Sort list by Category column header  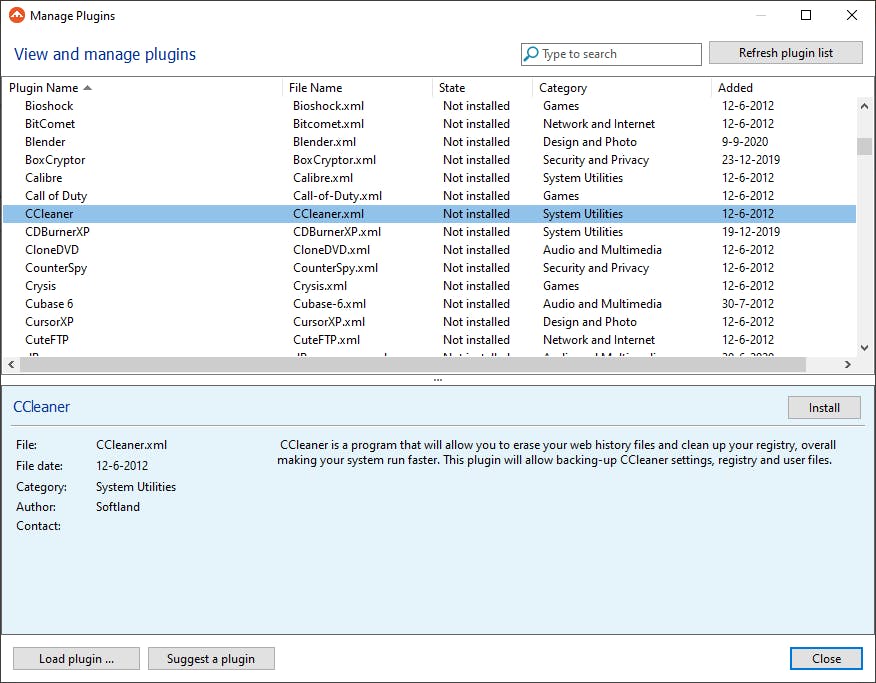click(563, 88)
